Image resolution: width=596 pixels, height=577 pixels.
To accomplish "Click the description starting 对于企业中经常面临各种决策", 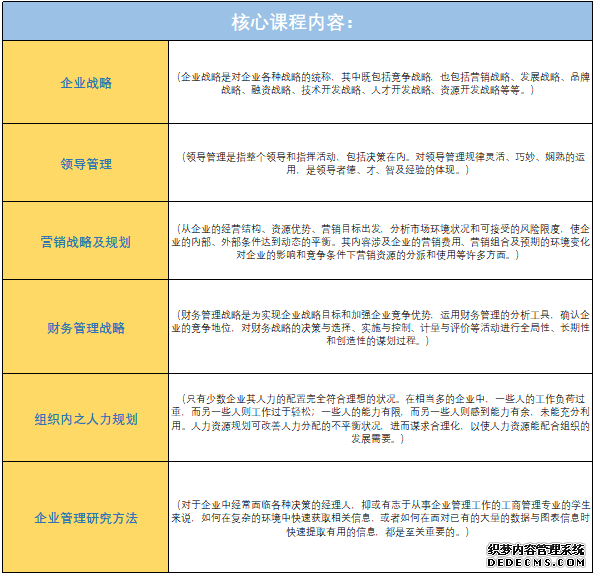I will tap(381, 518).
